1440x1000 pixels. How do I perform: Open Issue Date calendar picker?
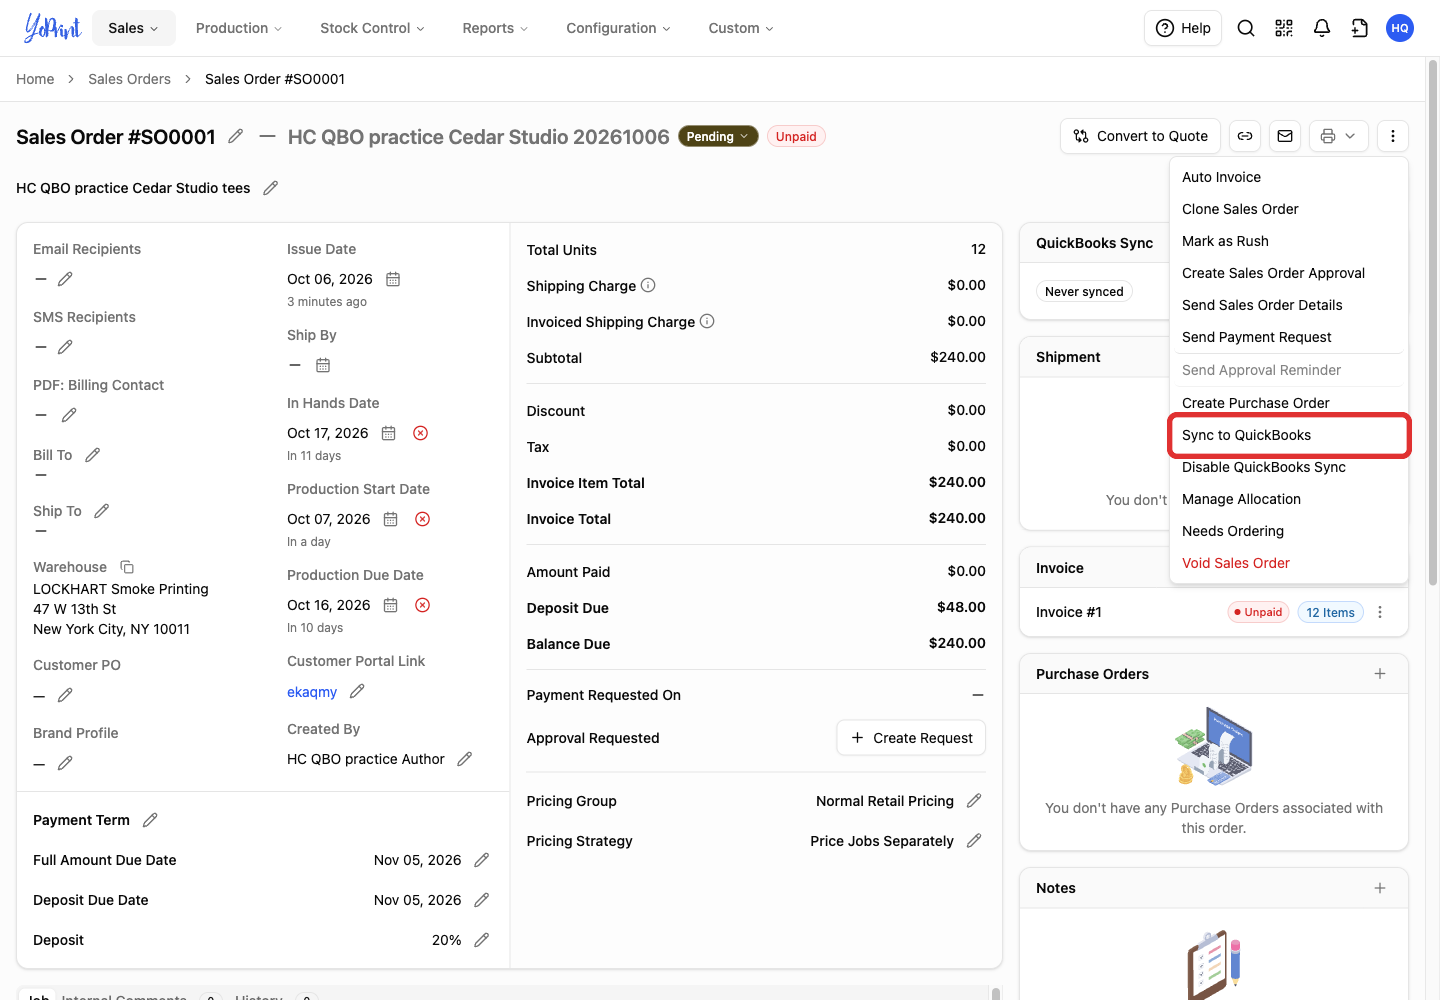(393, 279)
